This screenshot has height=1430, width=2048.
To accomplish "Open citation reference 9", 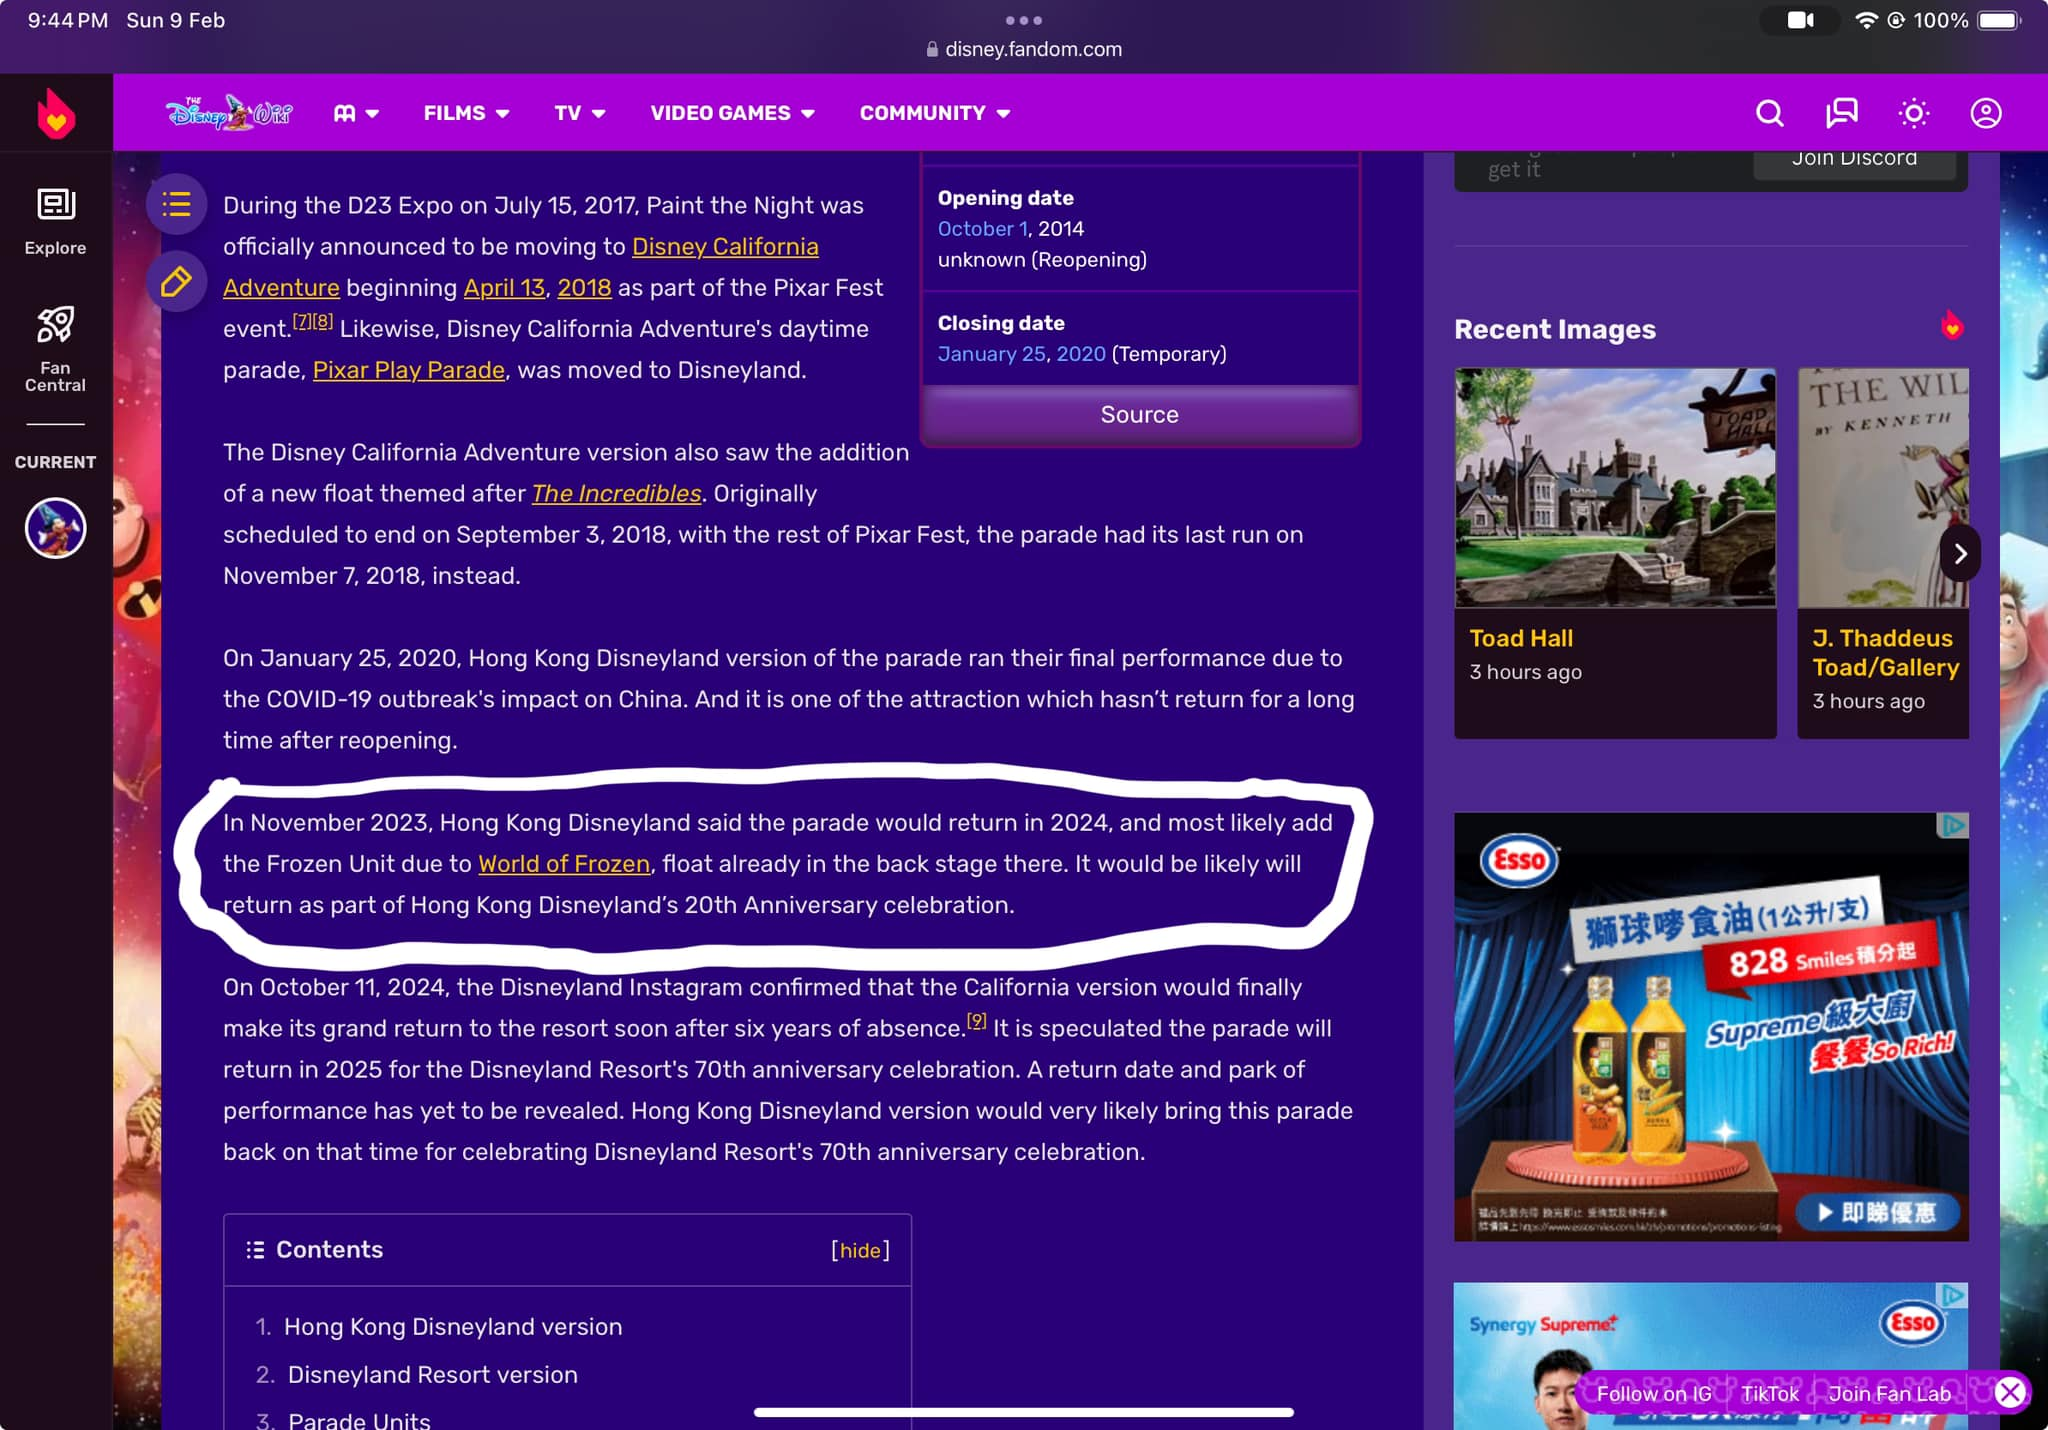I will [976, 1021].
